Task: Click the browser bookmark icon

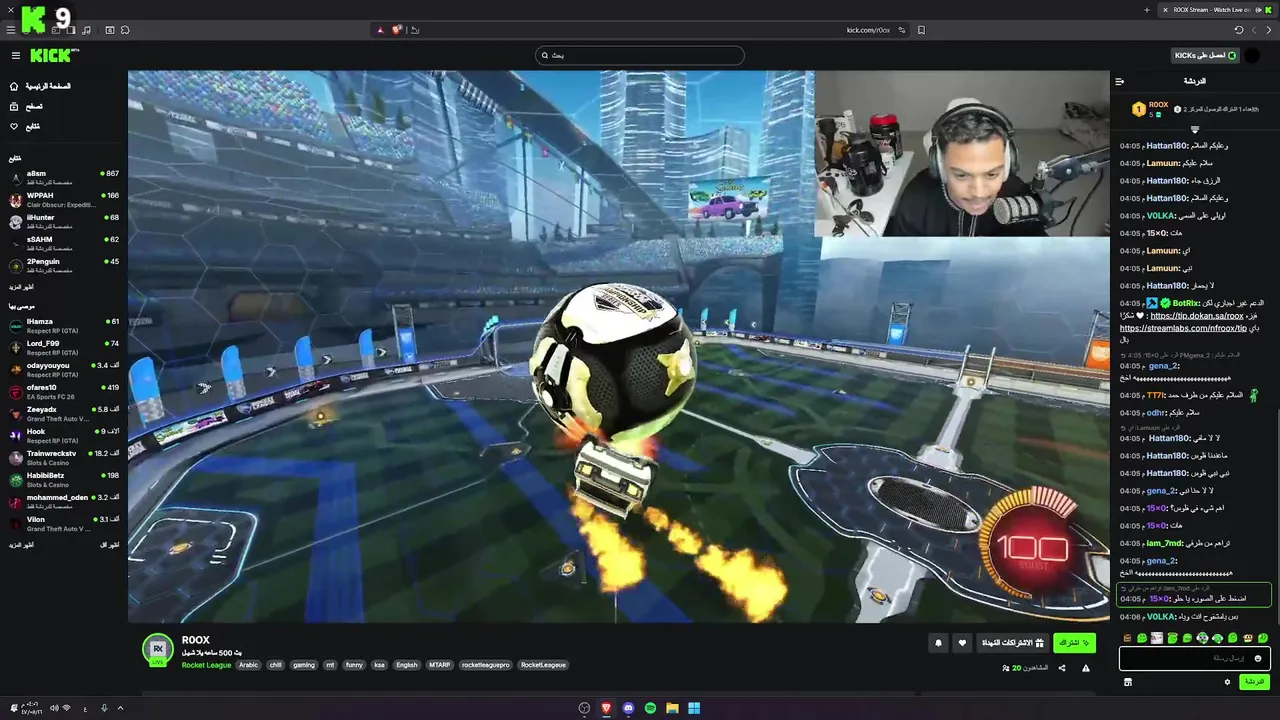Action: click(921, 30)
